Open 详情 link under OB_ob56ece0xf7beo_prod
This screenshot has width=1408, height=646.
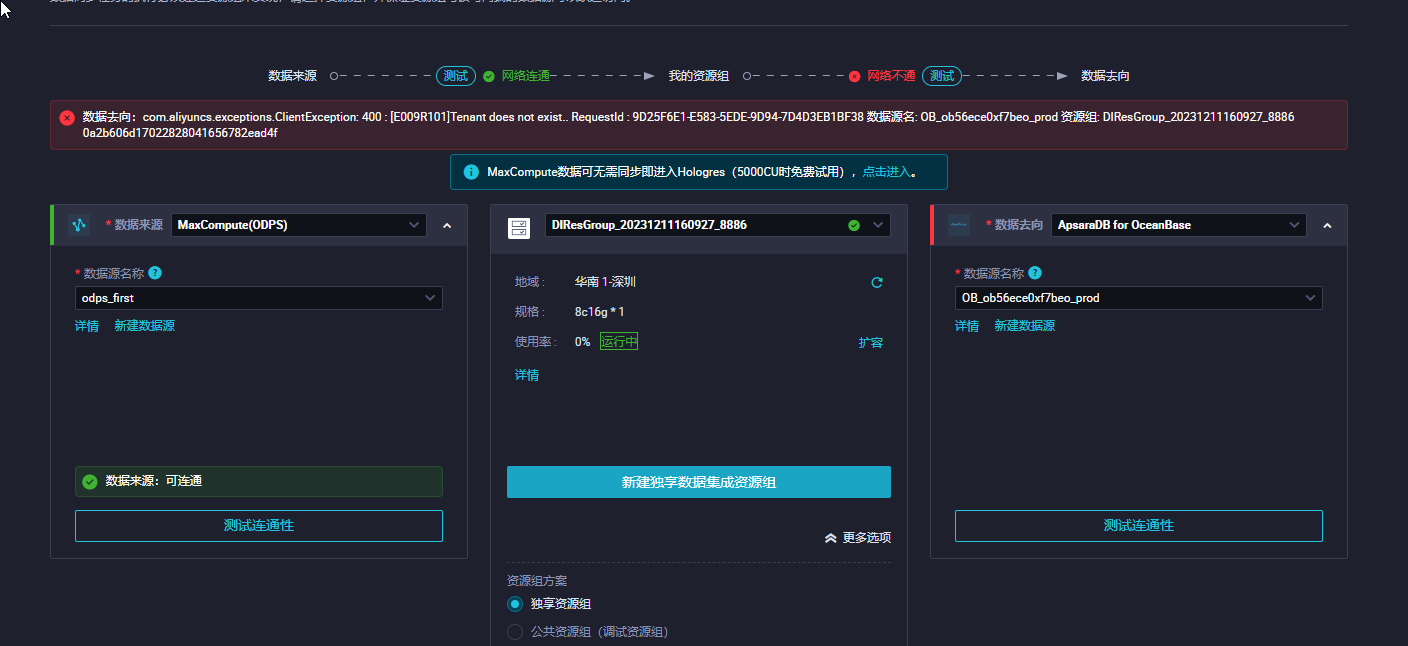click(x=967, y=326)
